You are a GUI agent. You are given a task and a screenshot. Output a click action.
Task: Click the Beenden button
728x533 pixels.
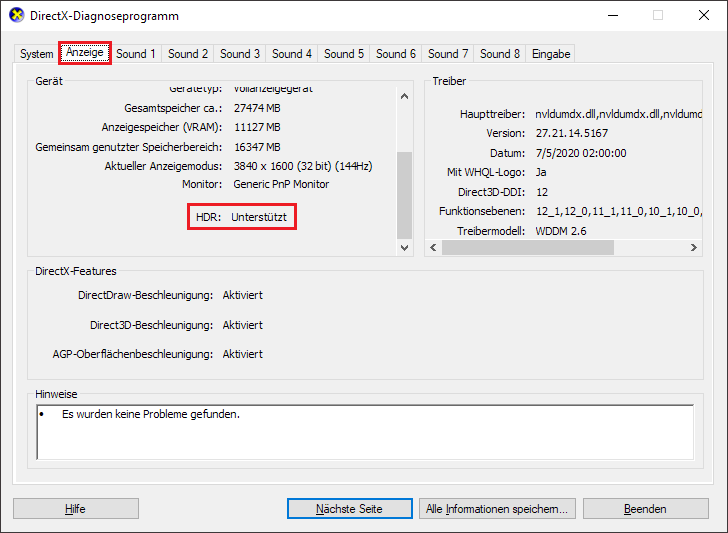(645, 509)
